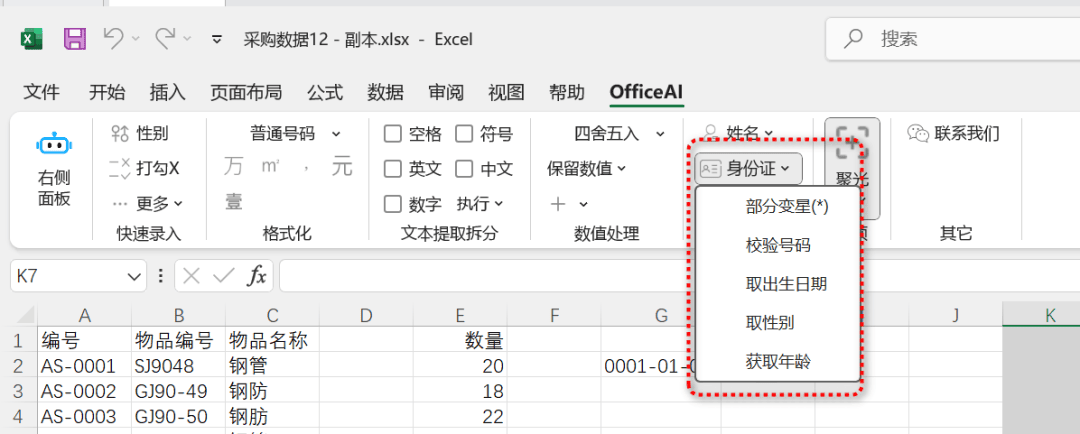
Task: Choose 取出生日期 from the 身份证 menu
Action: click(x=786, y=284)
